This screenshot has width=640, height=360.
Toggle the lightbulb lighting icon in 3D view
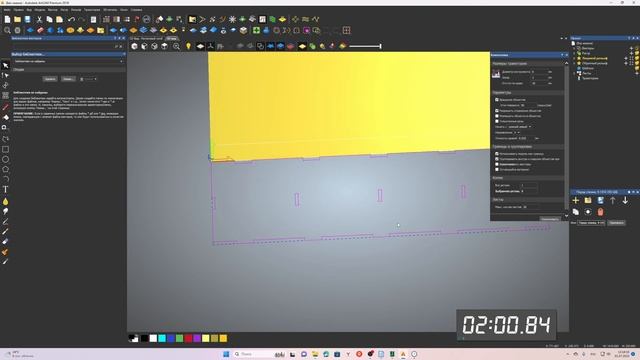[x=188, y=46]
